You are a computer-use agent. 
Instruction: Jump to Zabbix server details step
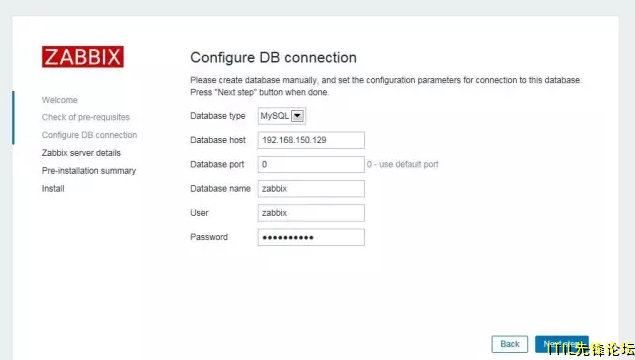(x=81, y=153)
